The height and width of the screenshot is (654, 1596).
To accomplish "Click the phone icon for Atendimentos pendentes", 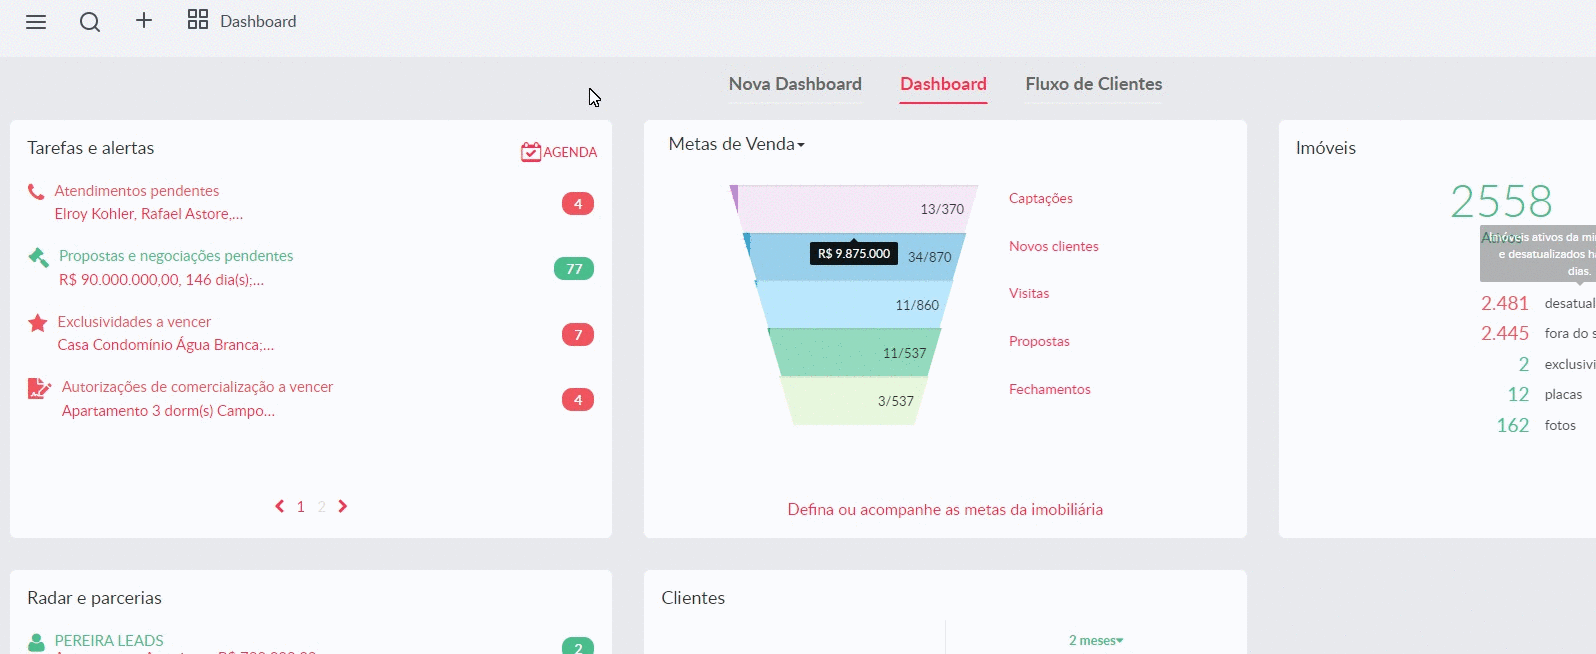I will (36, 191).
